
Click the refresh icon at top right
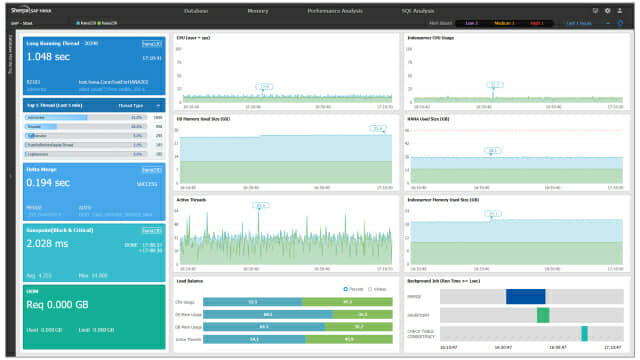point(620,23)
